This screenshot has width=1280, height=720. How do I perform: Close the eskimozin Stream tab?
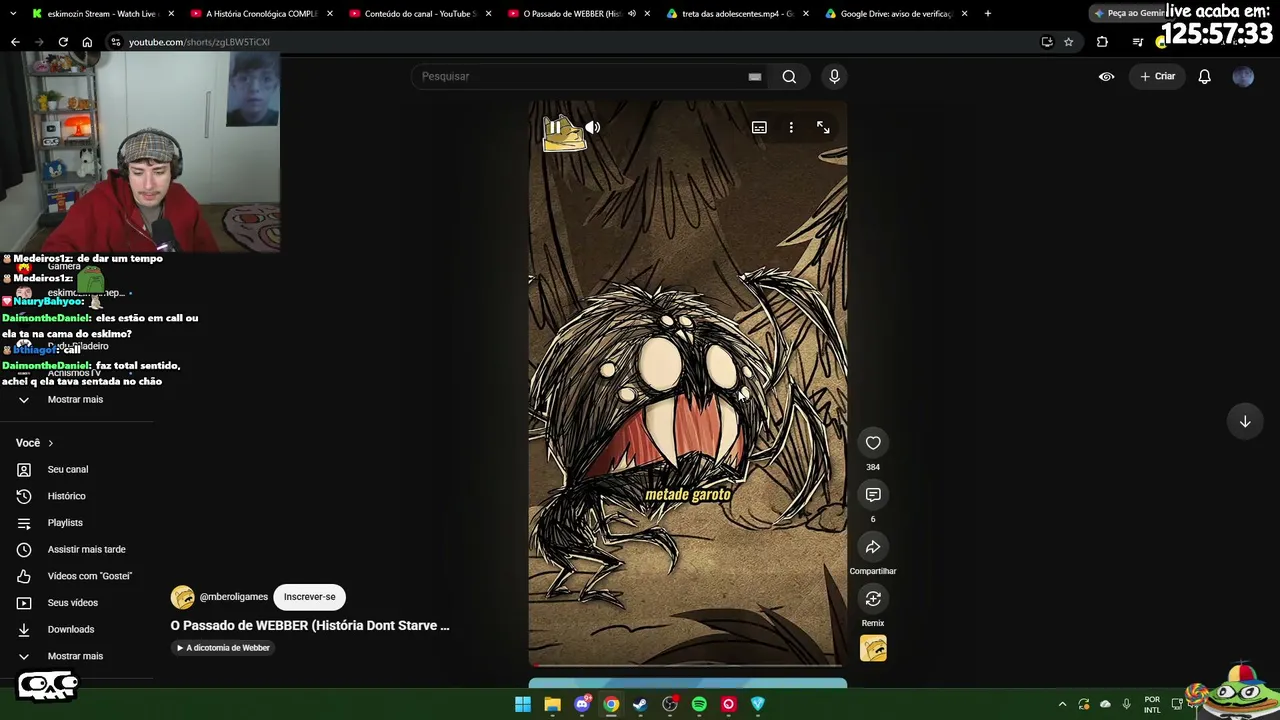171,14
